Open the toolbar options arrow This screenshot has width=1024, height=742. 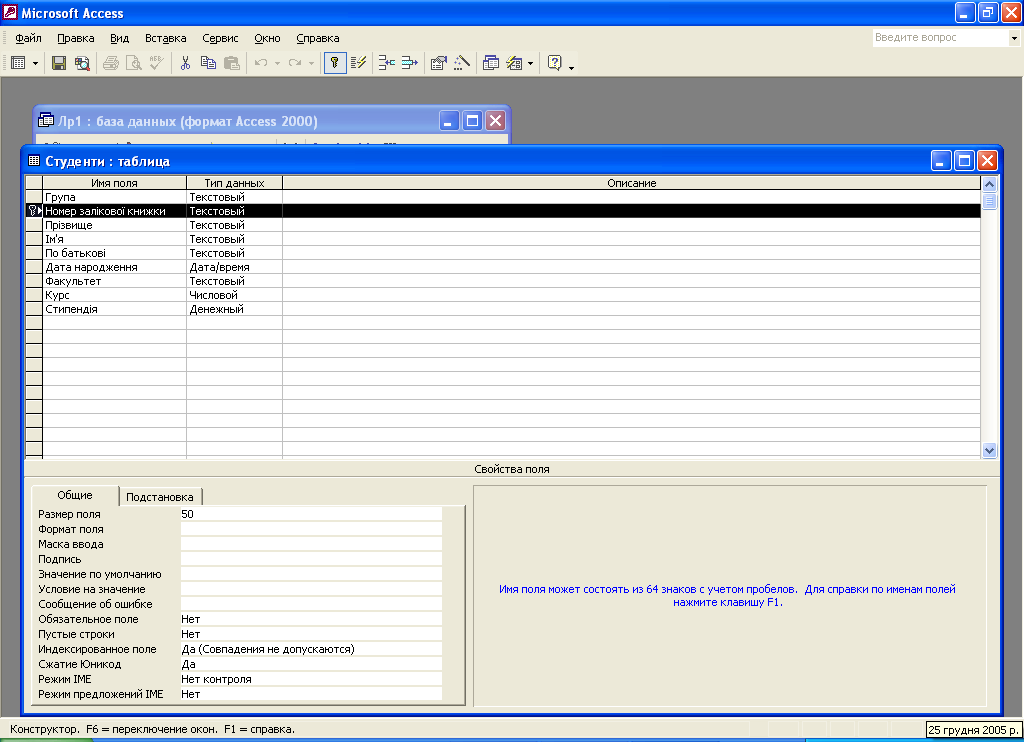[x=571, y=66]
